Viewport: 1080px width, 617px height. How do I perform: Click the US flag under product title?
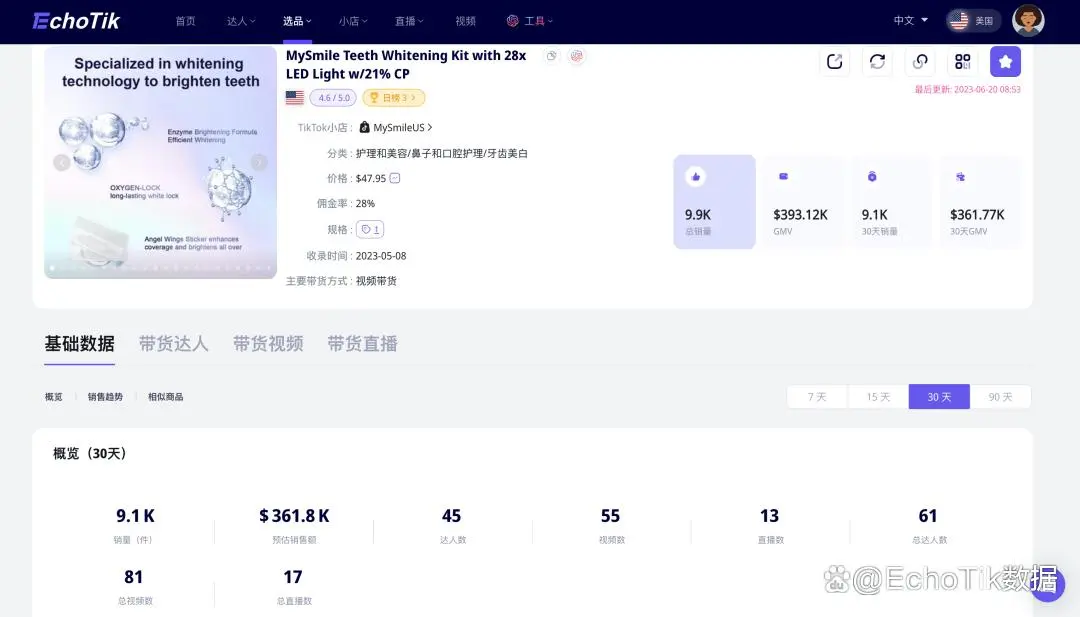coord(295,98)
